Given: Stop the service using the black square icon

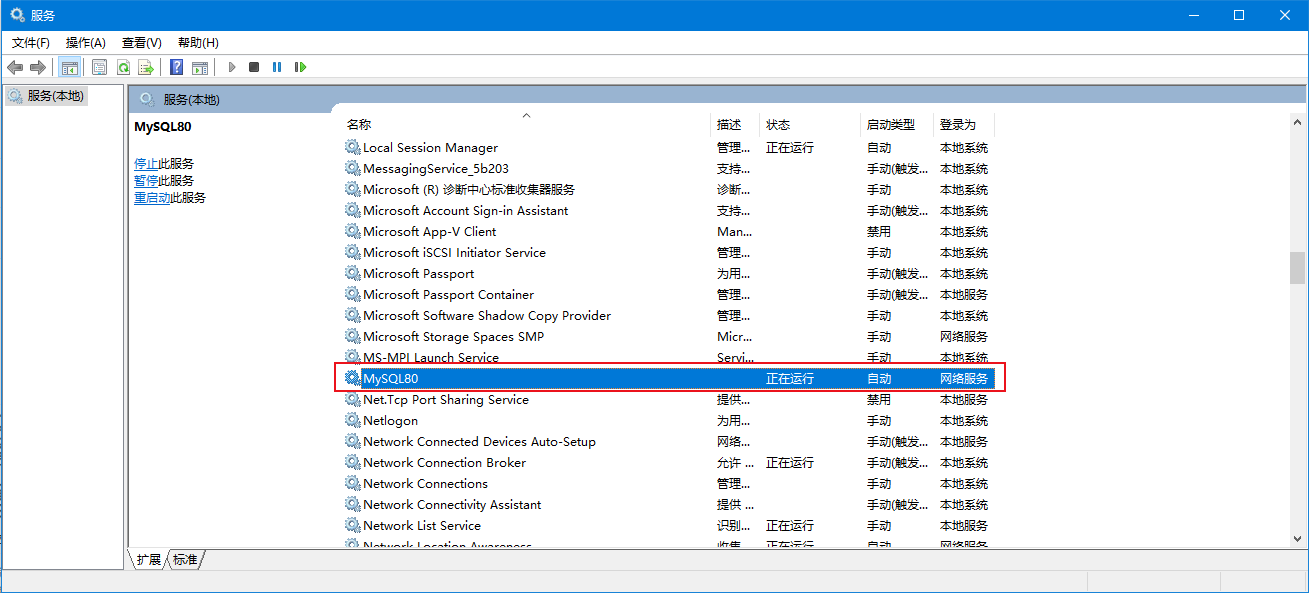Looking at the screenshot, I should pos(255,67).
